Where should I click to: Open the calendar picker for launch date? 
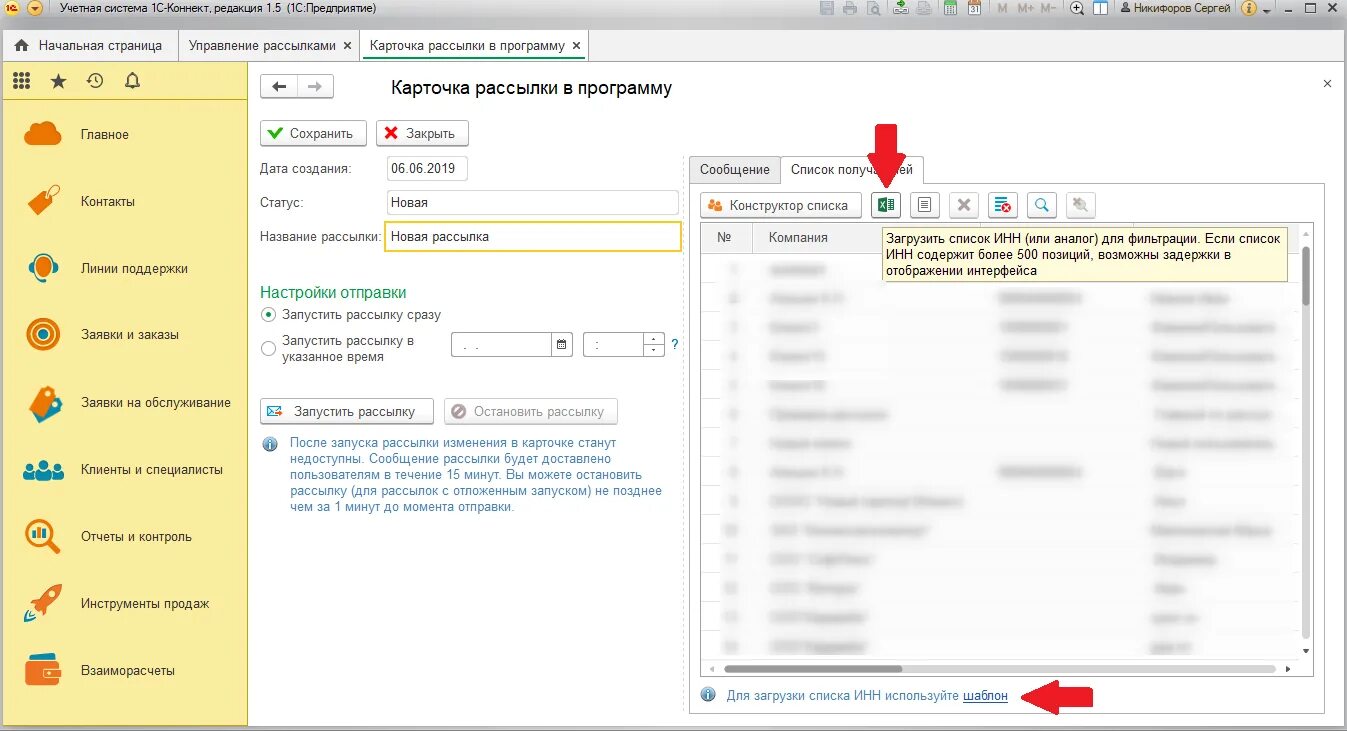tap(563, 345)
